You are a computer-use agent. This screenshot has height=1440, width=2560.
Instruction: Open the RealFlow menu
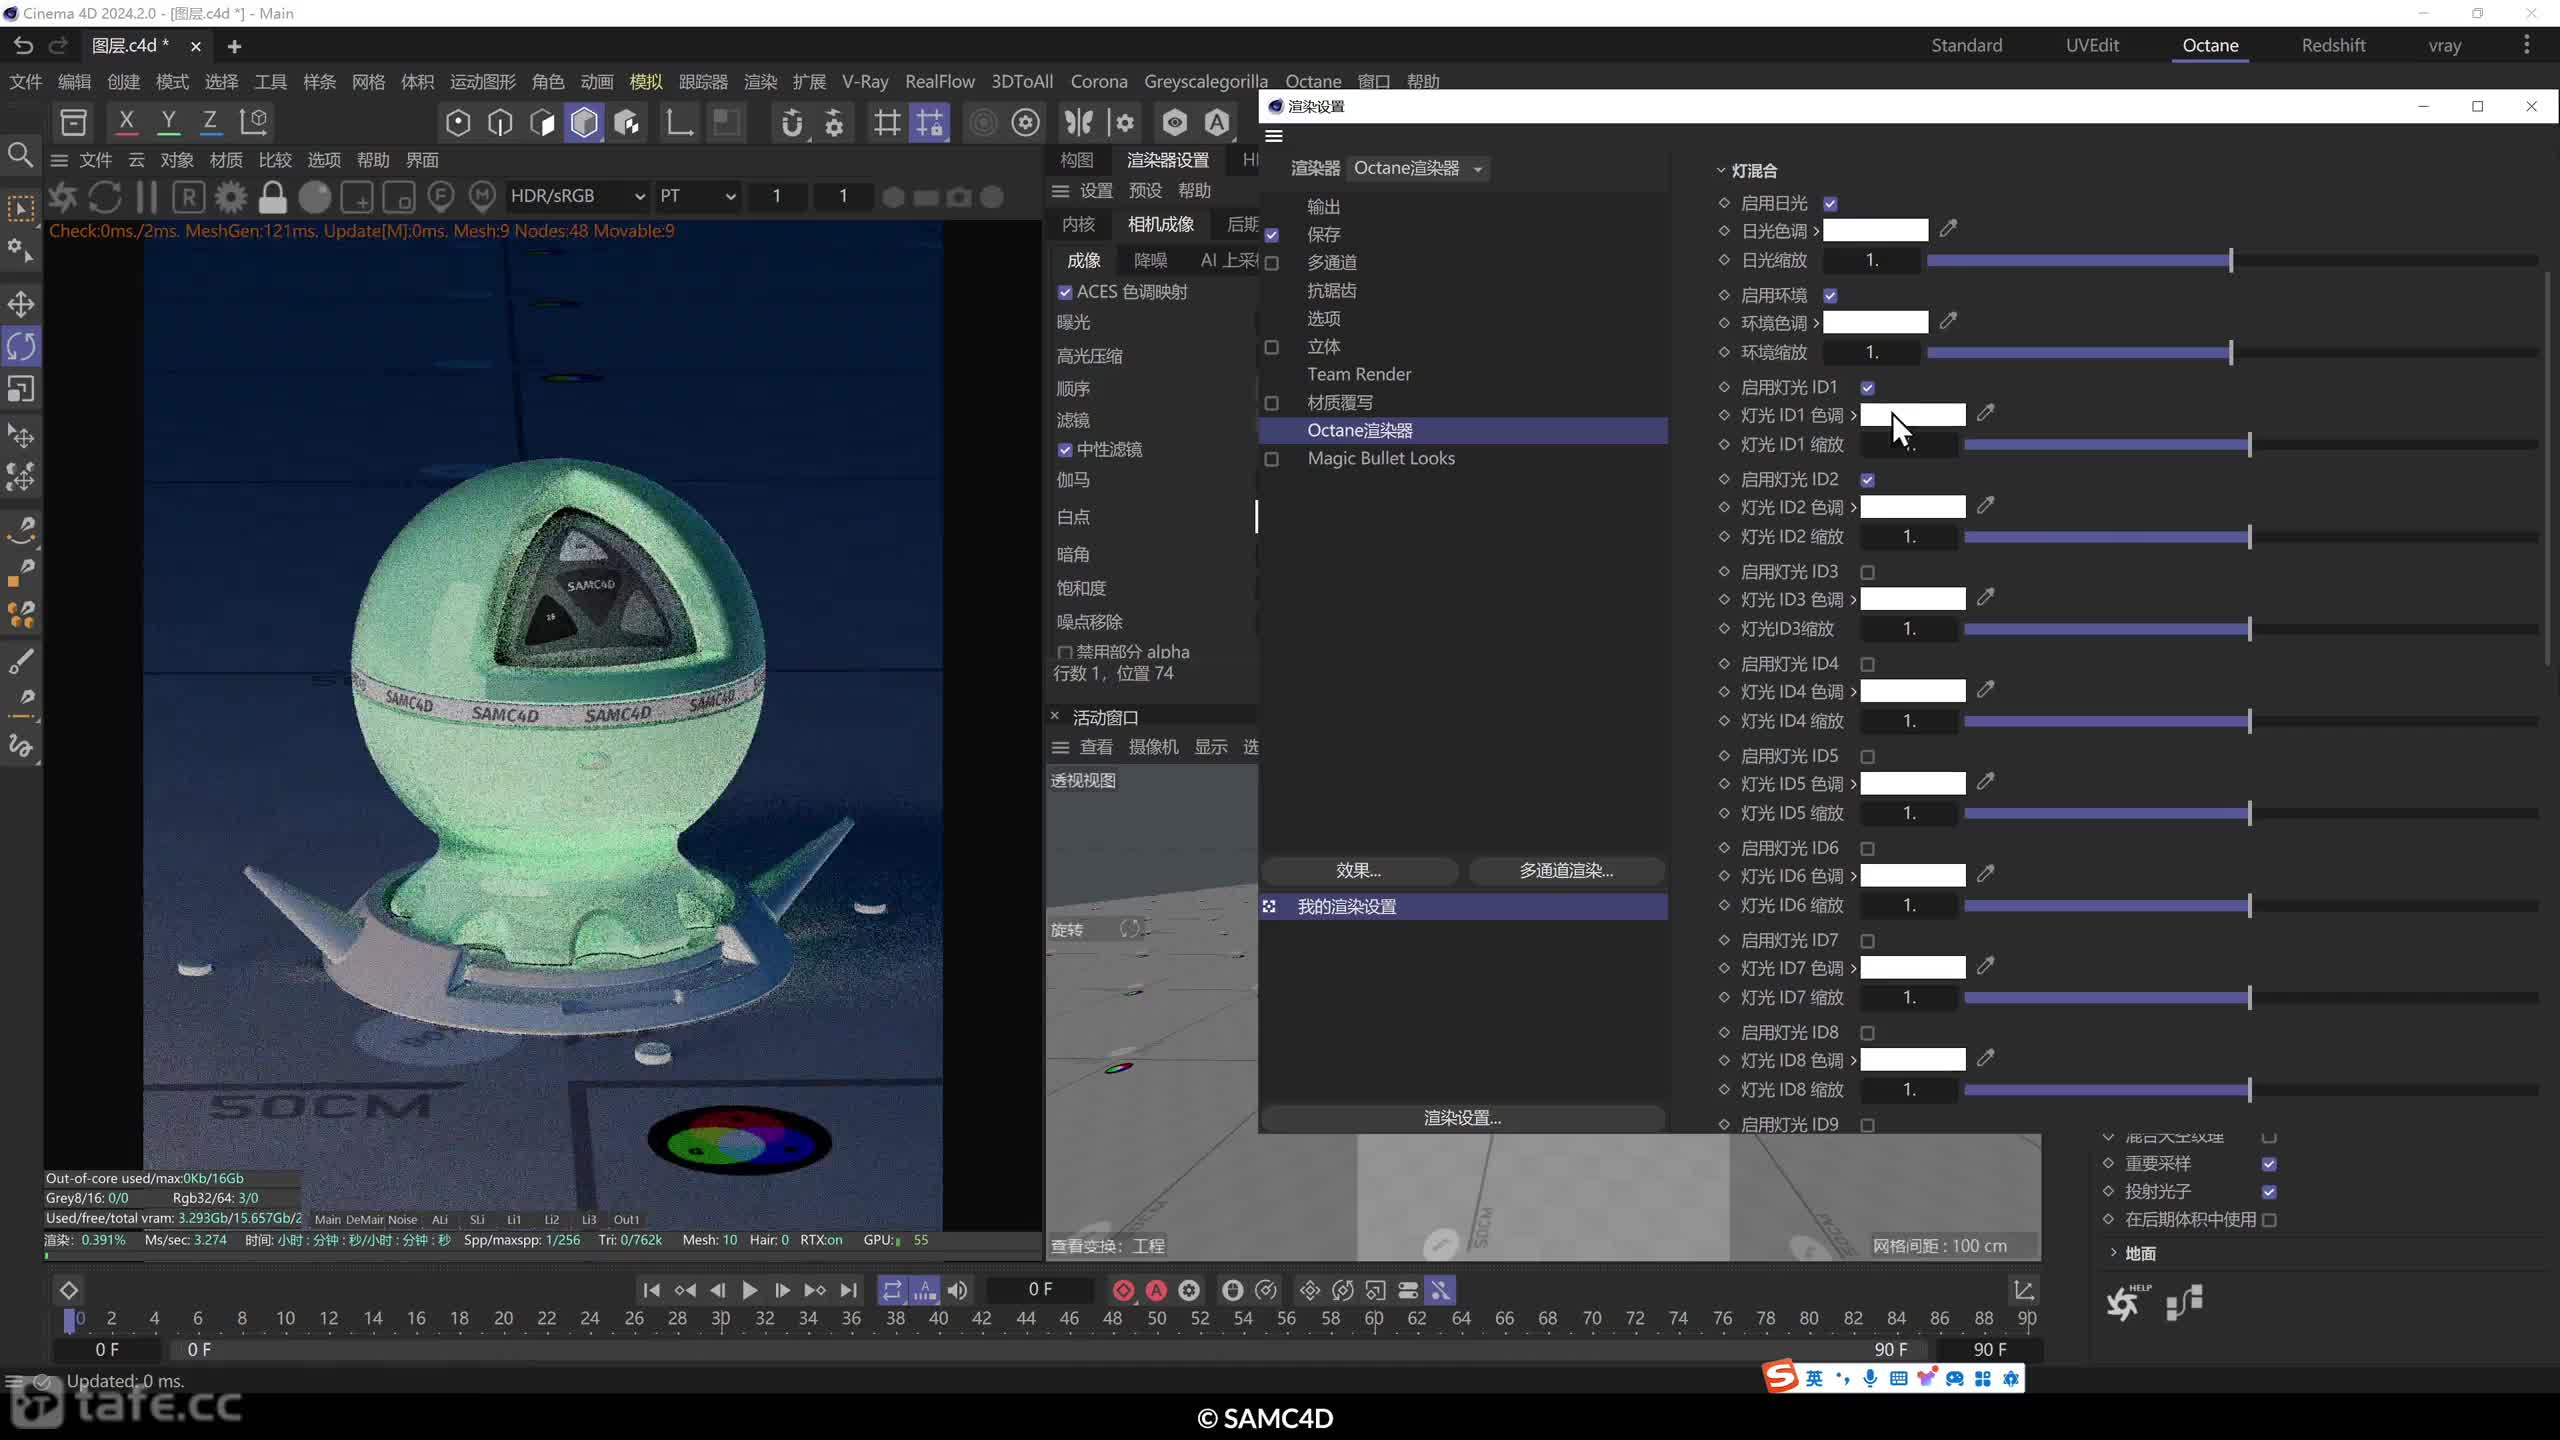939,81
